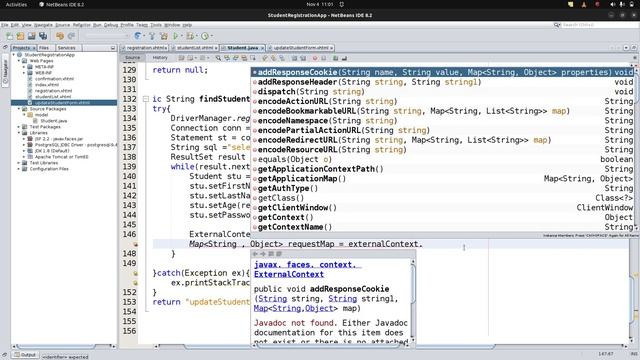Click the completion list vertical scrollbar
The width and height of the screenshot is (640, 360).
[x=637, y=149]
